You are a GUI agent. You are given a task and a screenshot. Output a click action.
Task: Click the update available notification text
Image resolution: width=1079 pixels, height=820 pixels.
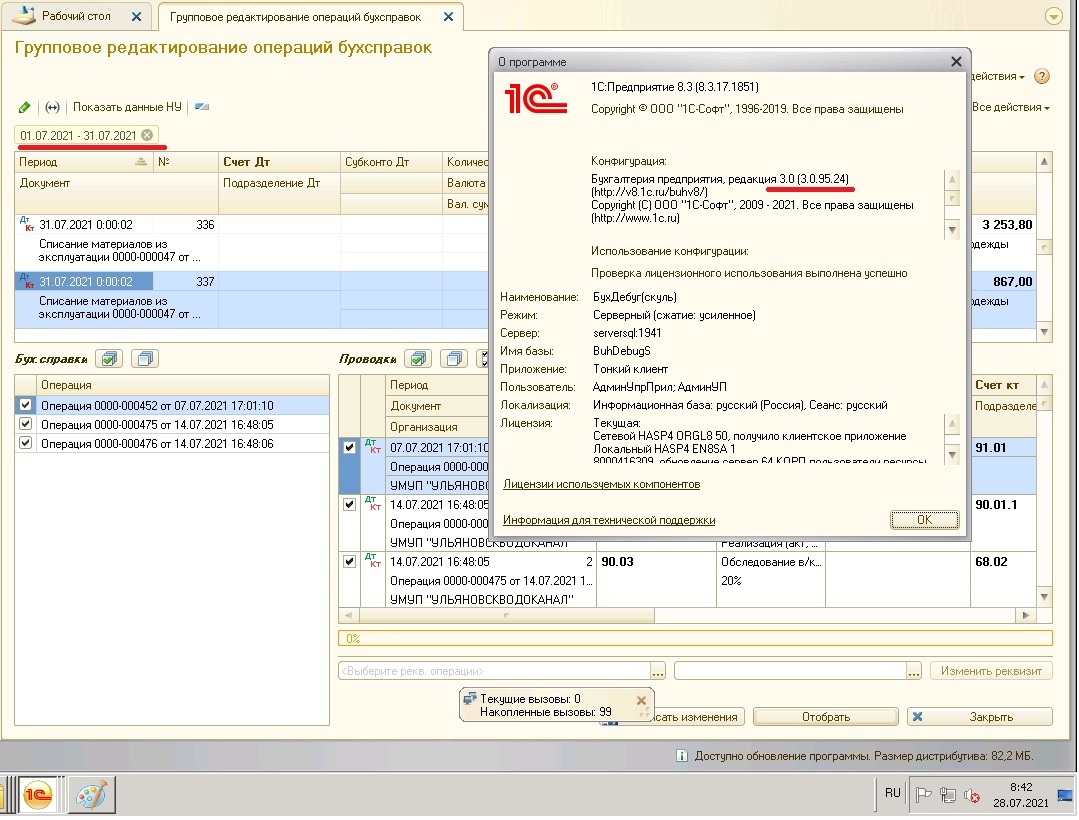click(864, 756)
